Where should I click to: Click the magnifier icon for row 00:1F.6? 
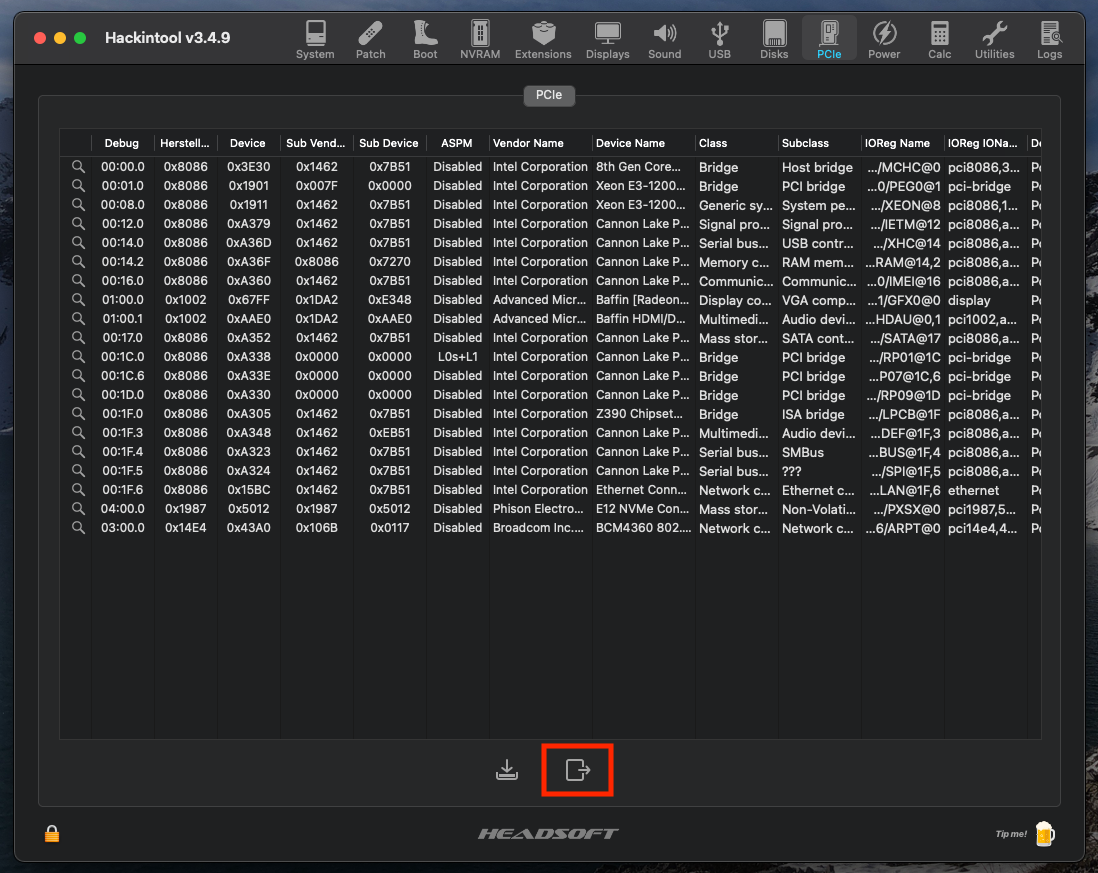coord(78,489)
